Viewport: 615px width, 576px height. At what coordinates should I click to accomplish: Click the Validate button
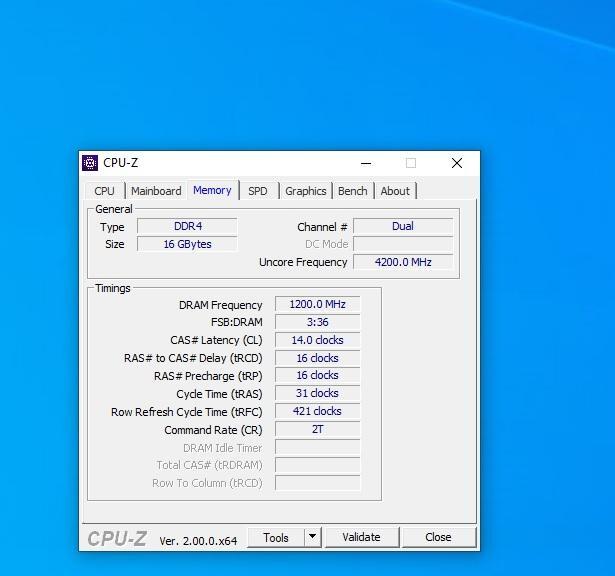[x=361, y=537]
